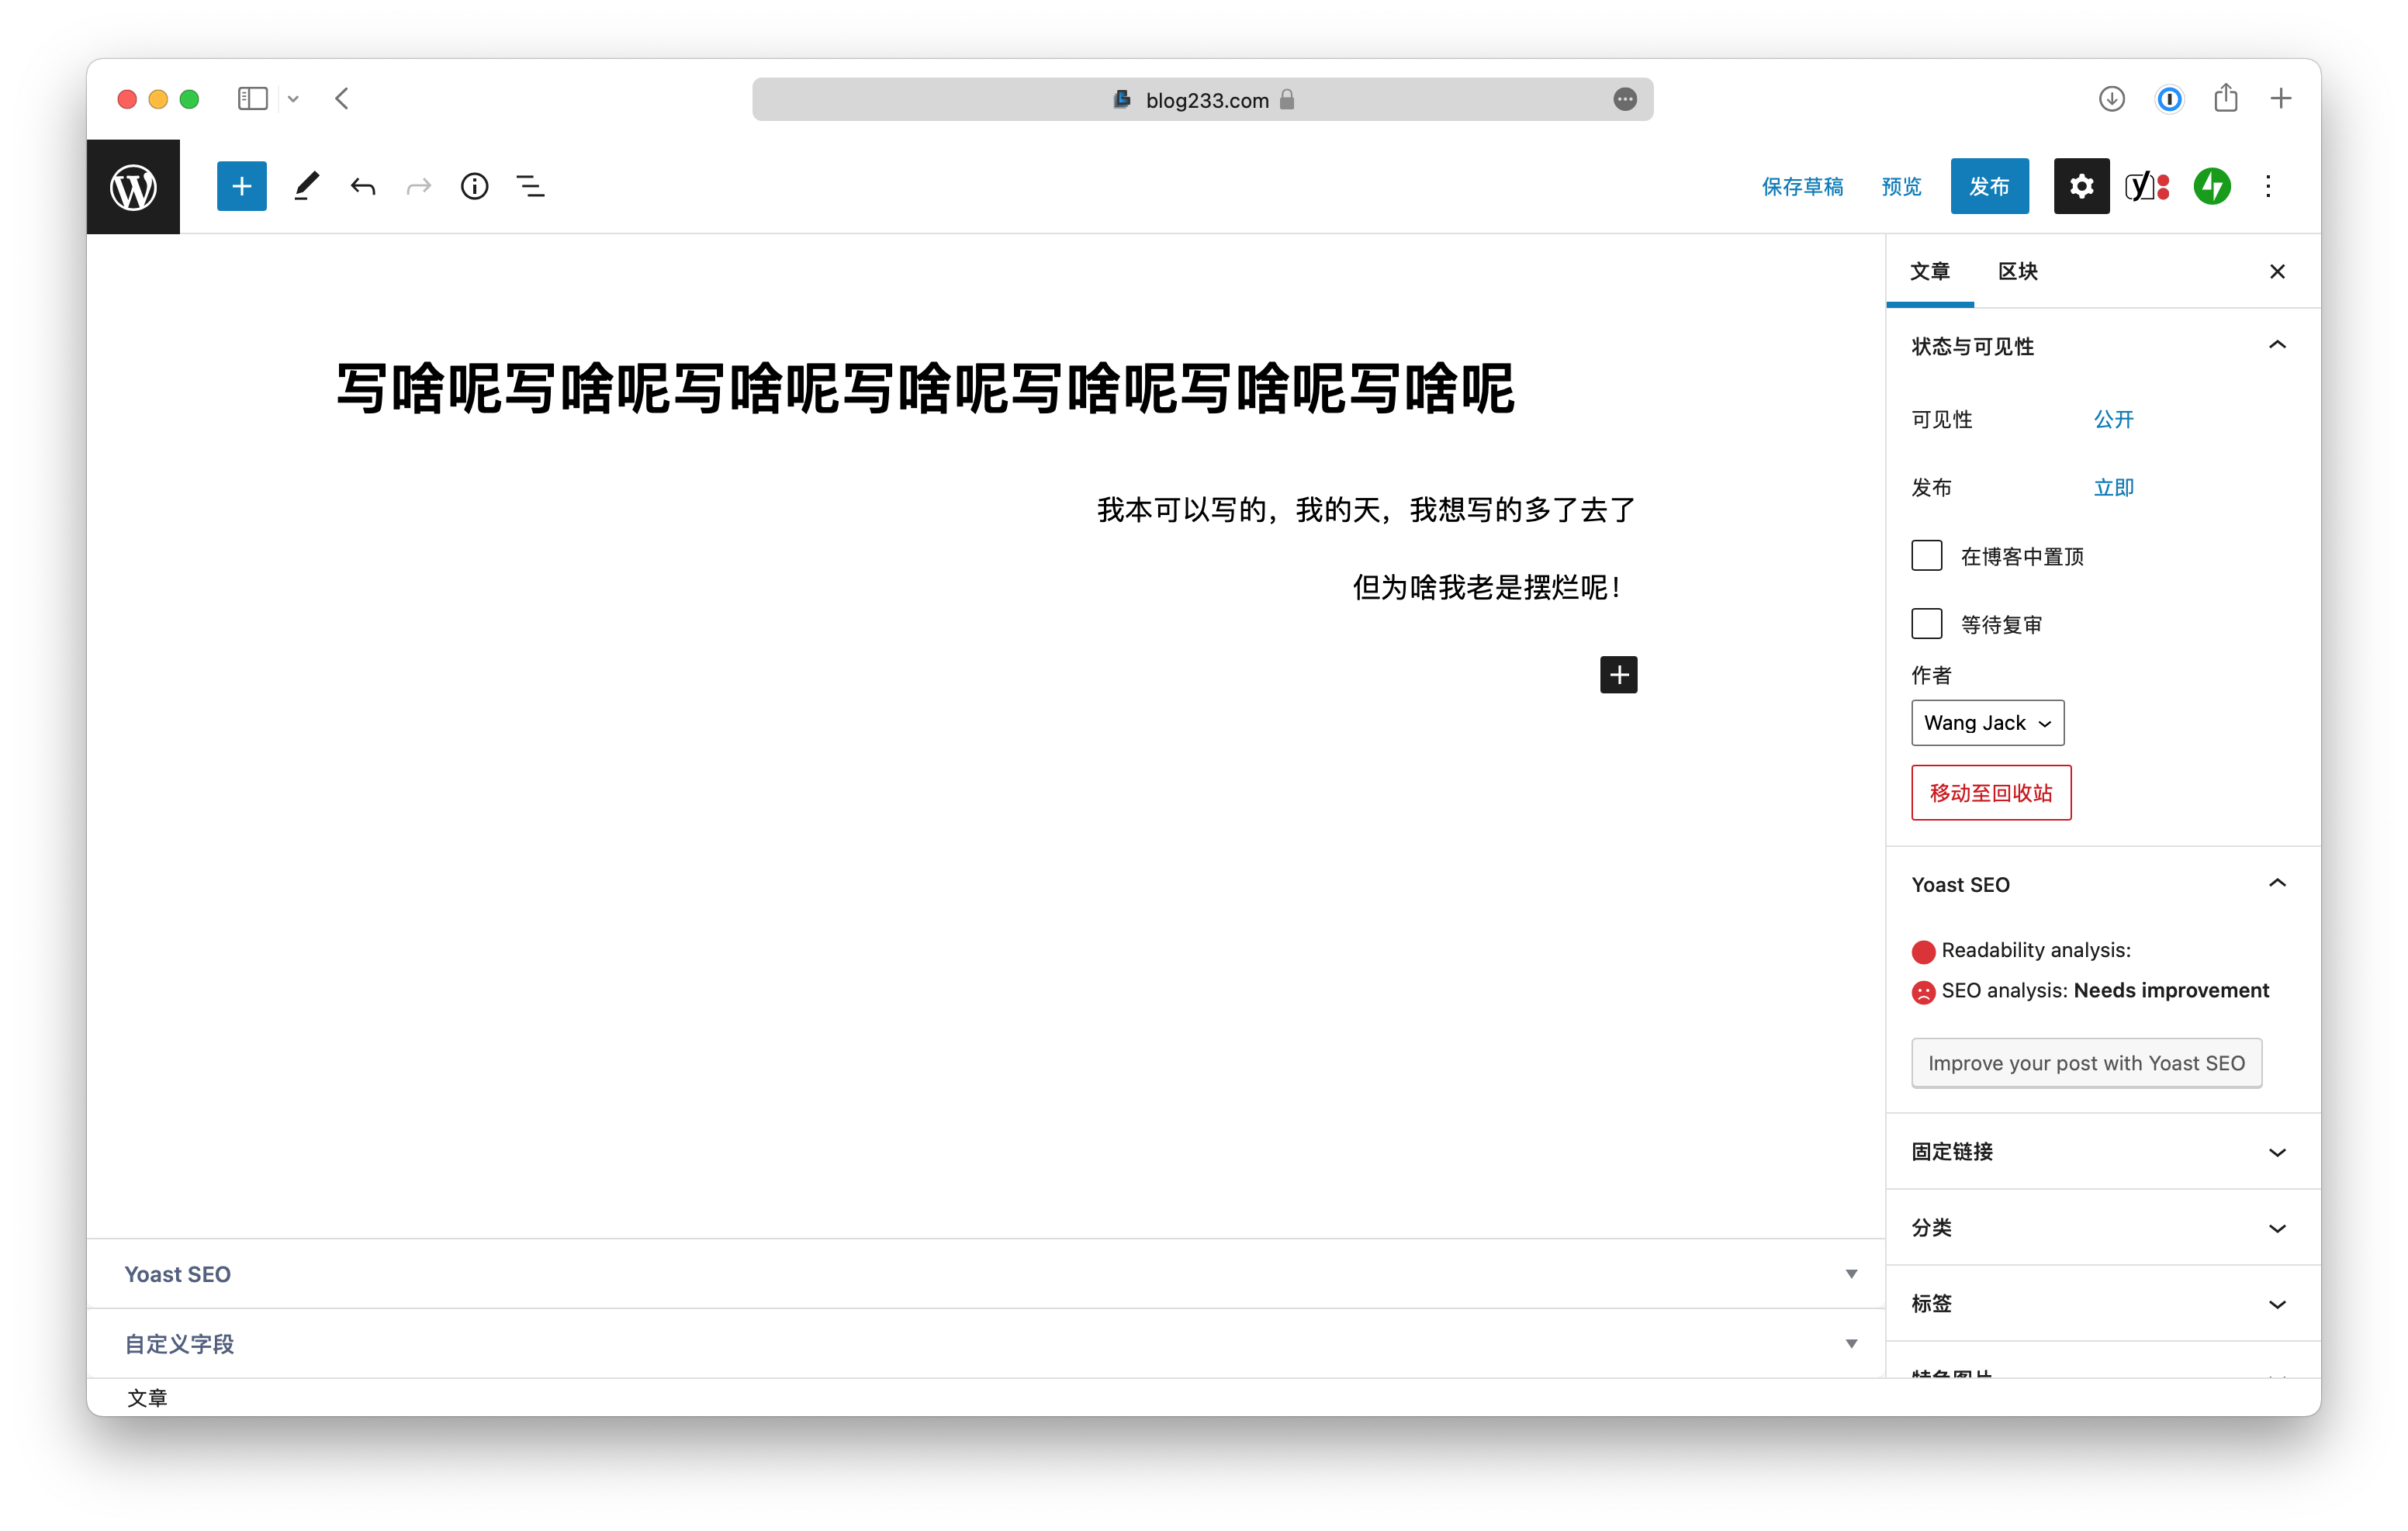Save the post as draft

click(1802, 186)
